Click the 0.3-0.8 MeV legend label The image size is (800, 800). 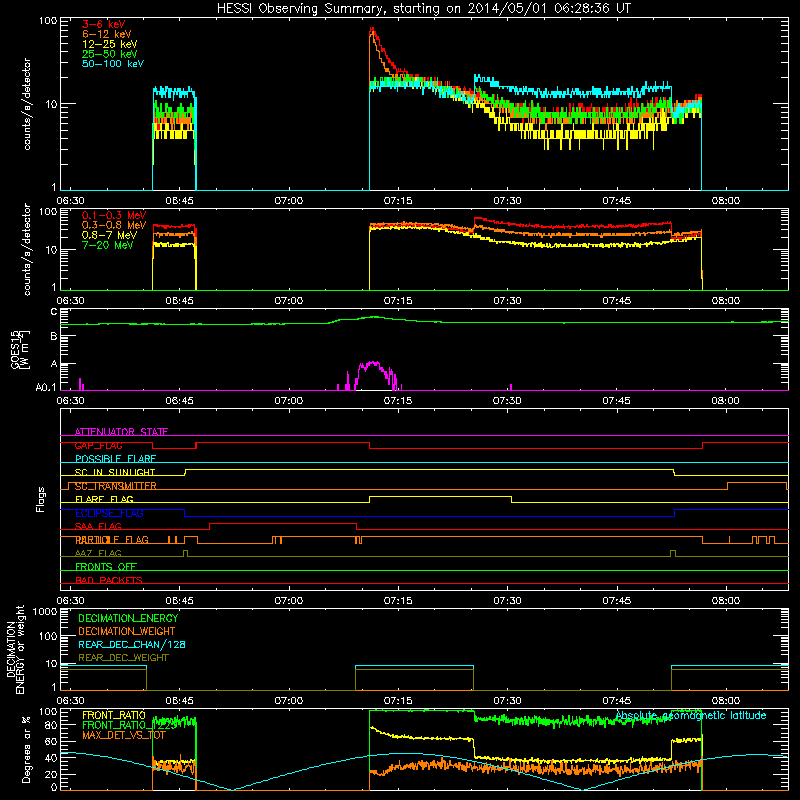pos(114,225)
